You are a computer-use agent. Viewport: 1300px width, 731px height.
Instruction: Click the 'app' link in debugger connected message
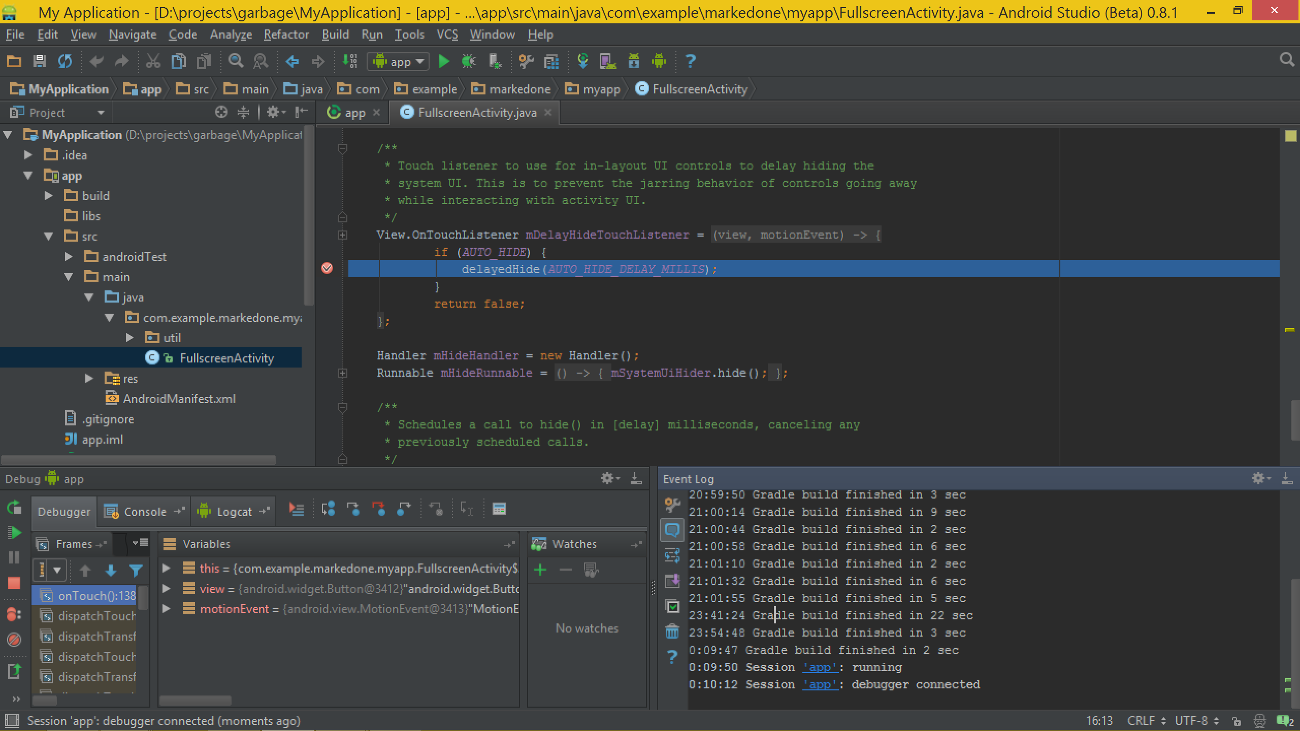point(820,685)
